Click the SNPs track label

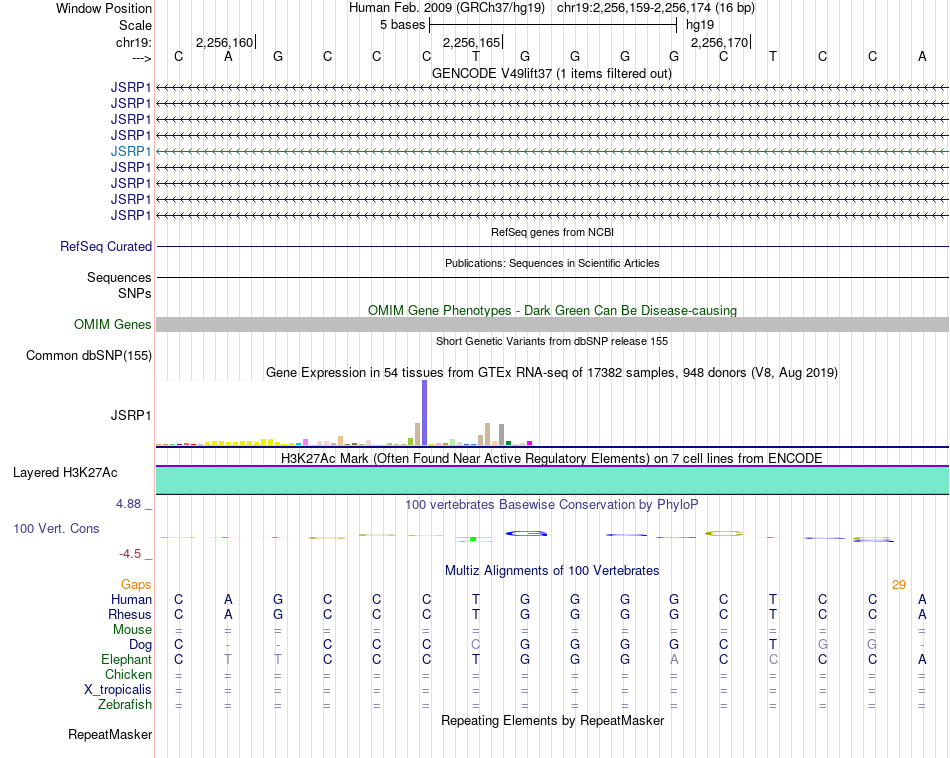click(x=135, y=293)
